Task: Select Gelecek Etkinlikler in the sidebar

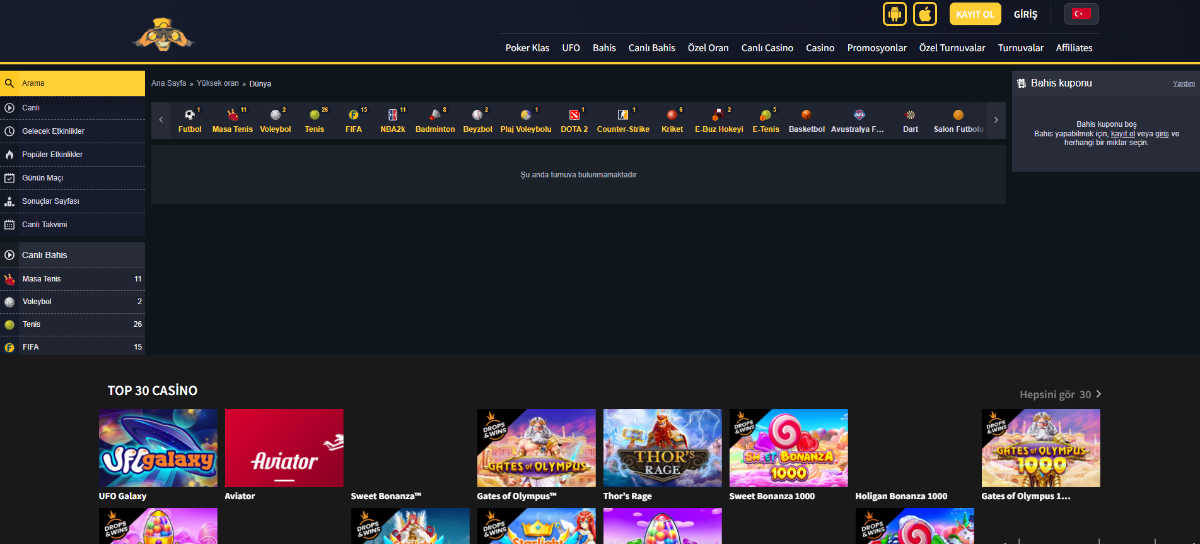Action: pyautogui.click(x=72, y=131)
